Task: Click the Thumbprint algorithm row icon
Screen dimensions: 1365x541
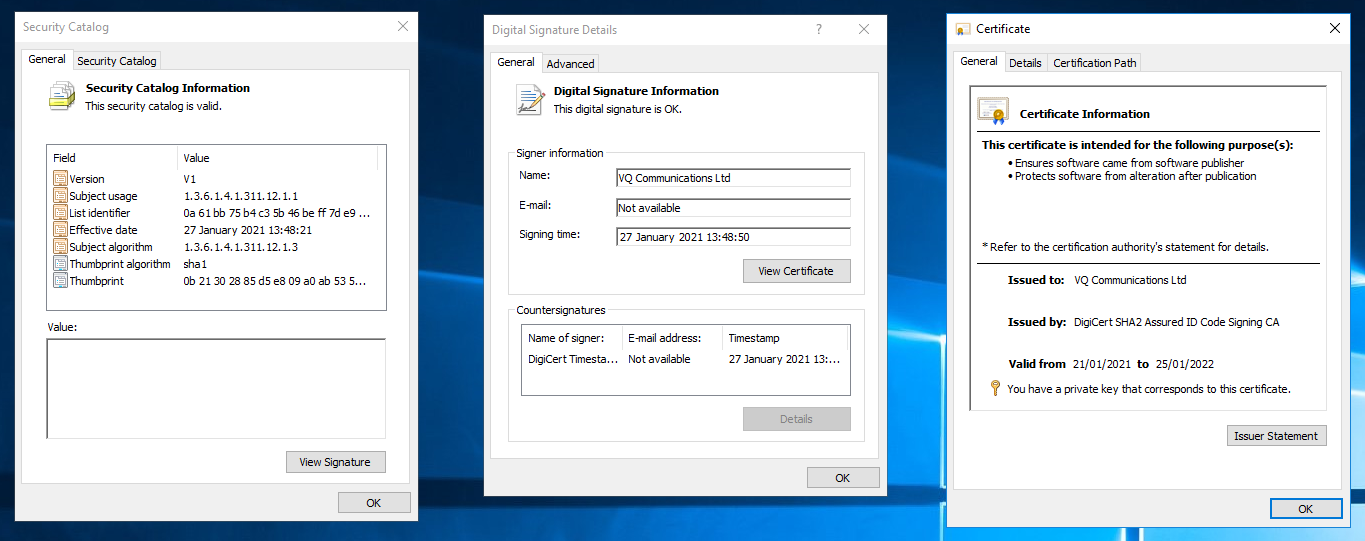Action: tap(60, 264)
